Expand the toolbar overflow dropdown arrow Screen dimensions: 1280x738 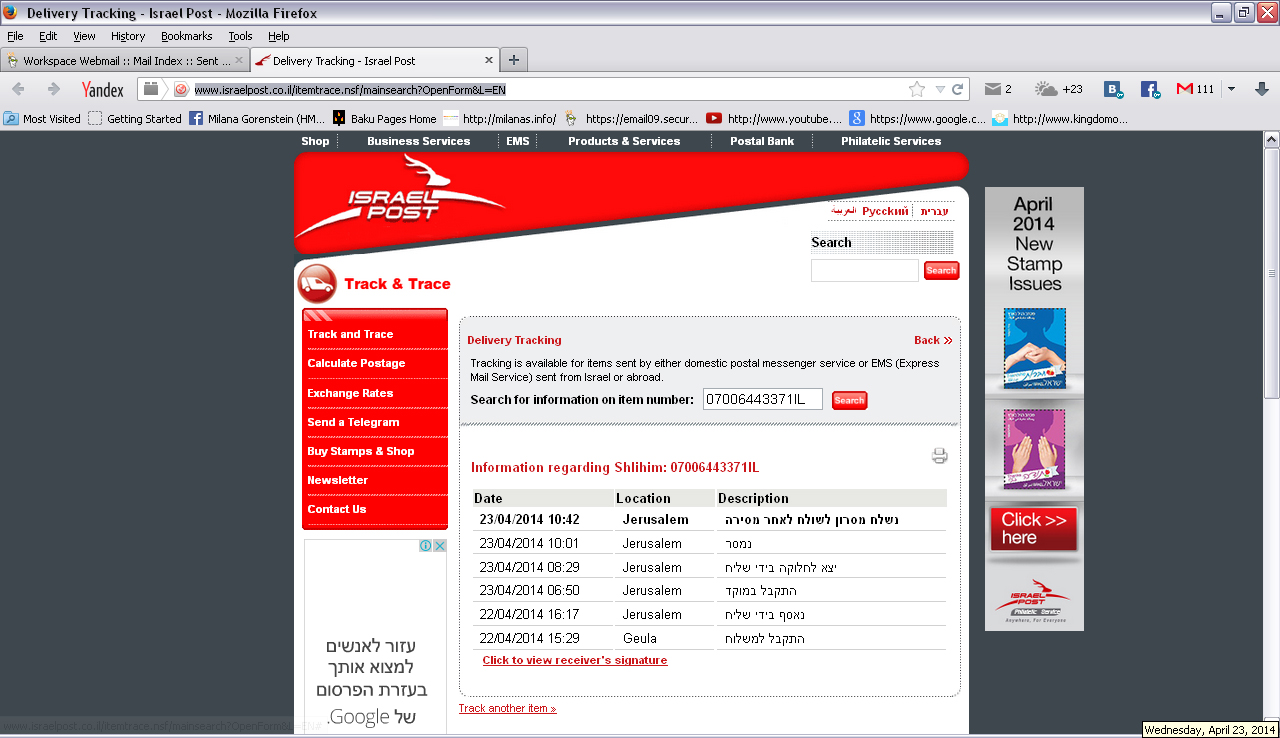[x=1231, y=89]
